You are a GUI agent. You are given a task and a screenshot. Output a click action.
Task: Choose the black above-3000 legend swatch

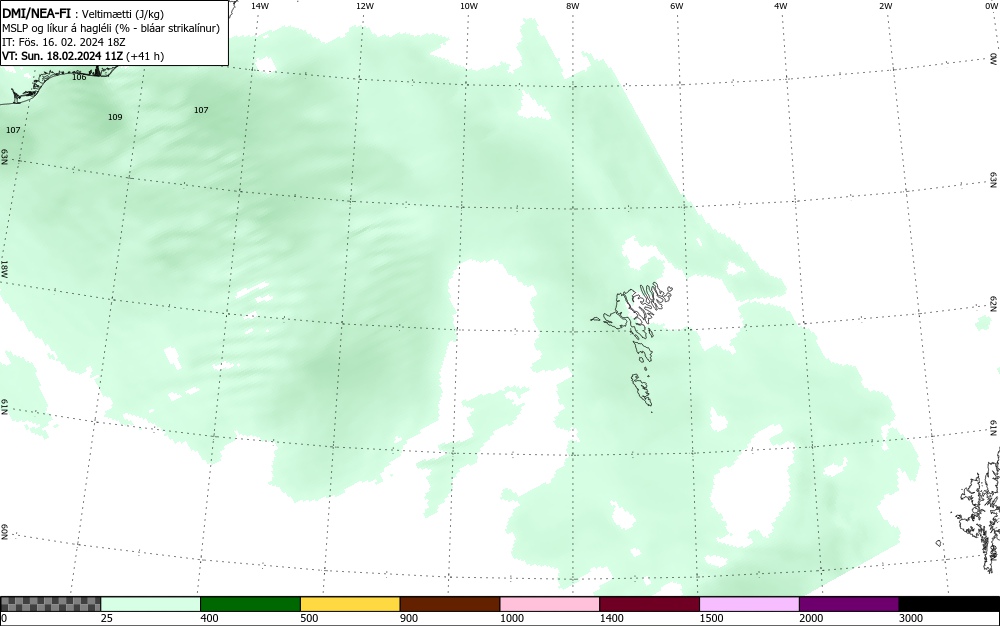949,604
